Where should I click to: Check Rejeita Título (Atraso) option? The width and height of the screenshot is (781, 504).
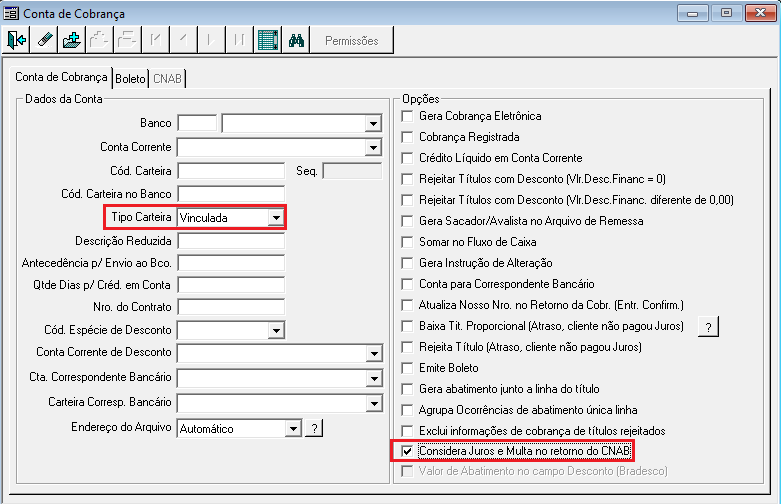[407, 347]
